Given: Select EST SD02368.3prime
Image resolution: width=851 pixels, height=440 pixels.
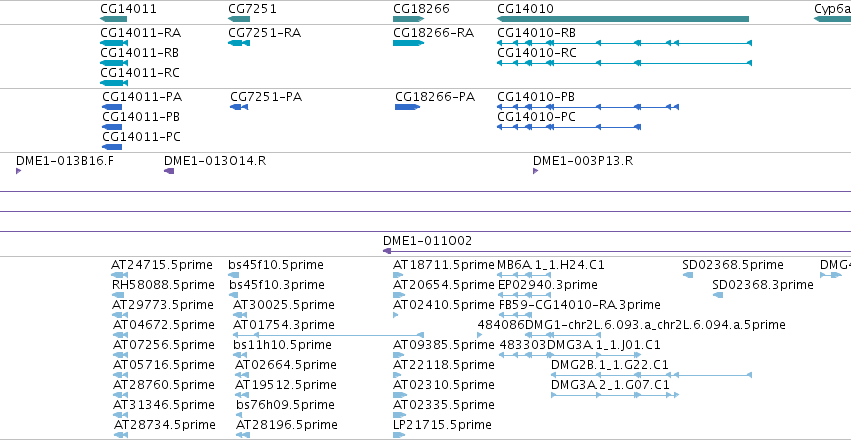Looking at the screenshot, I should click(x=763, y=285).
